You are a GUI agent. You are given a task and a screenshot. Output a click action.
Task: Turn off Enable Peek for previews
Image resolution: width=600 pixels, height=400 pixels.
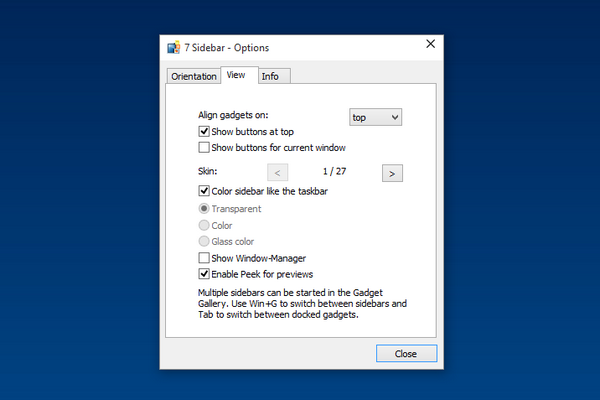pos(205,274)
